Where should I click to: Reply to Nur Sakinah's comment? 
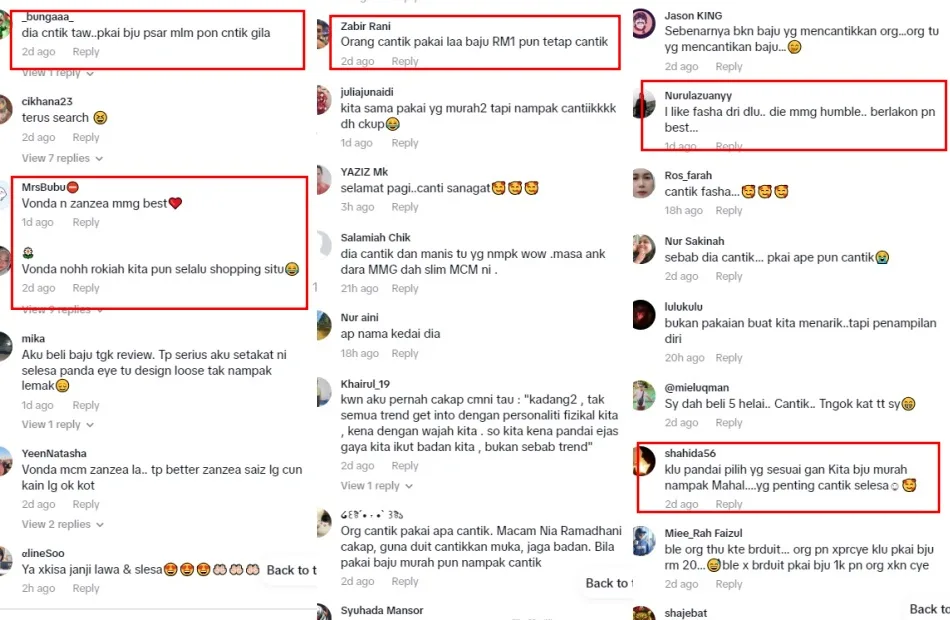(x=729, y=276)
